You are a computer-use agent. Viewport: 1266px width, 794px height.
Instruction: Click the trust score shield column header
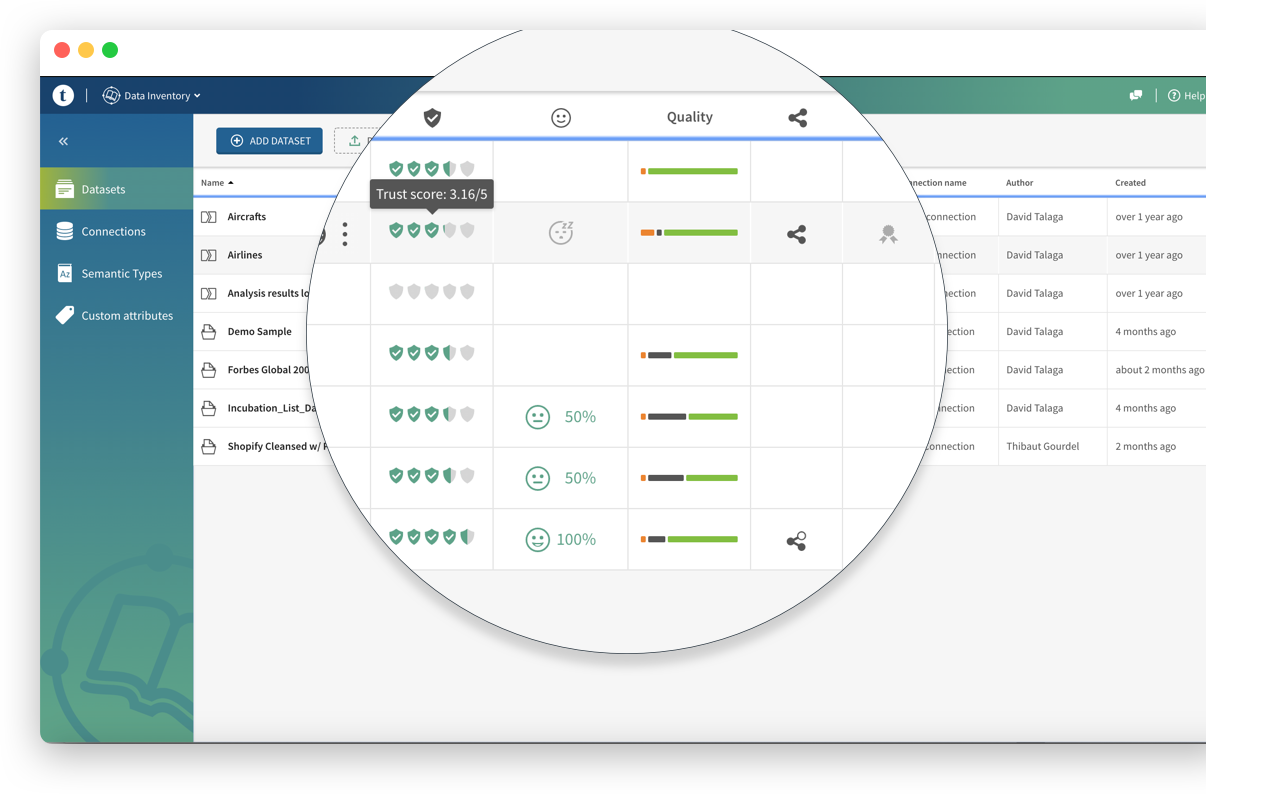pos(432,118)
